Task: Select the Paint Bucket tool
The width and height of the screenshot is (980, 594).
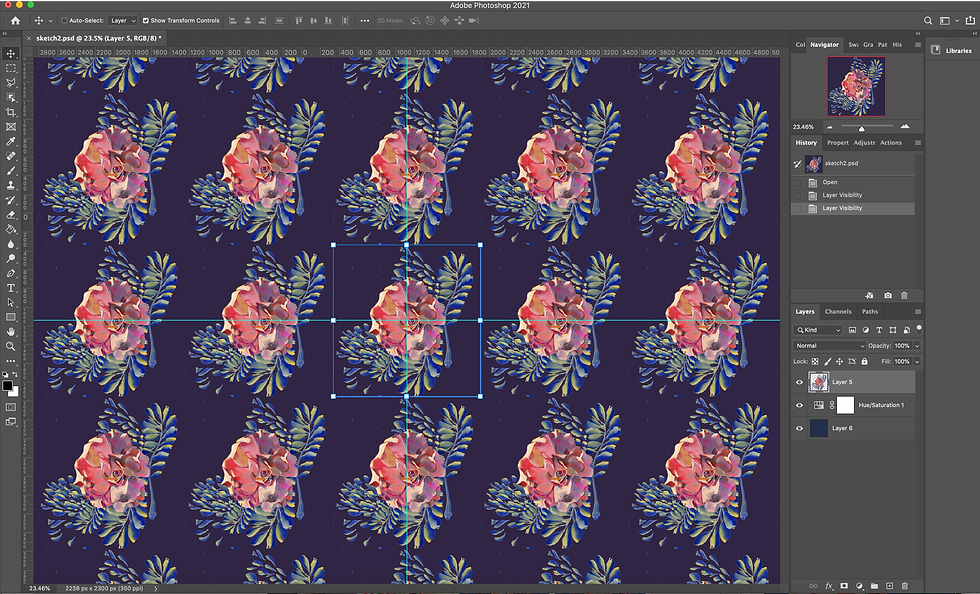Action: (11, 229)
